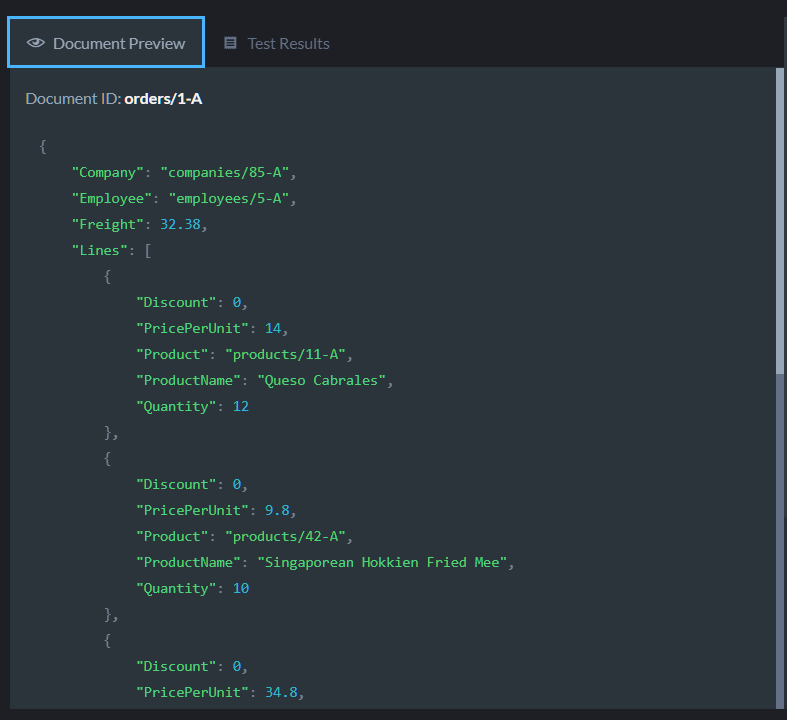The height and width of the screenshot is (720, 787).
Task: Click the "Document ID:" label
Action: [x=73, y=99]
